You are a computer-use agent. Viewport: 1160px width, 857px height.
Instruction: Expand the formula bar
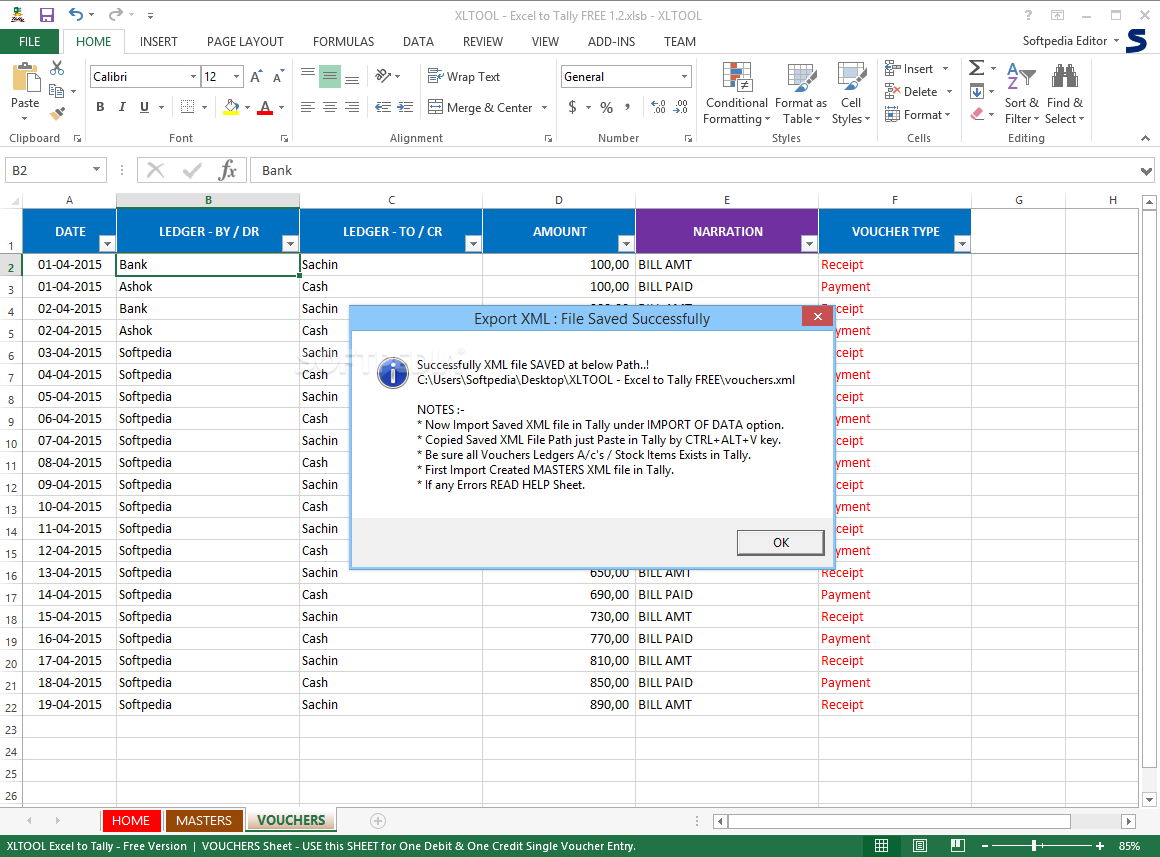pos(1146,171)
